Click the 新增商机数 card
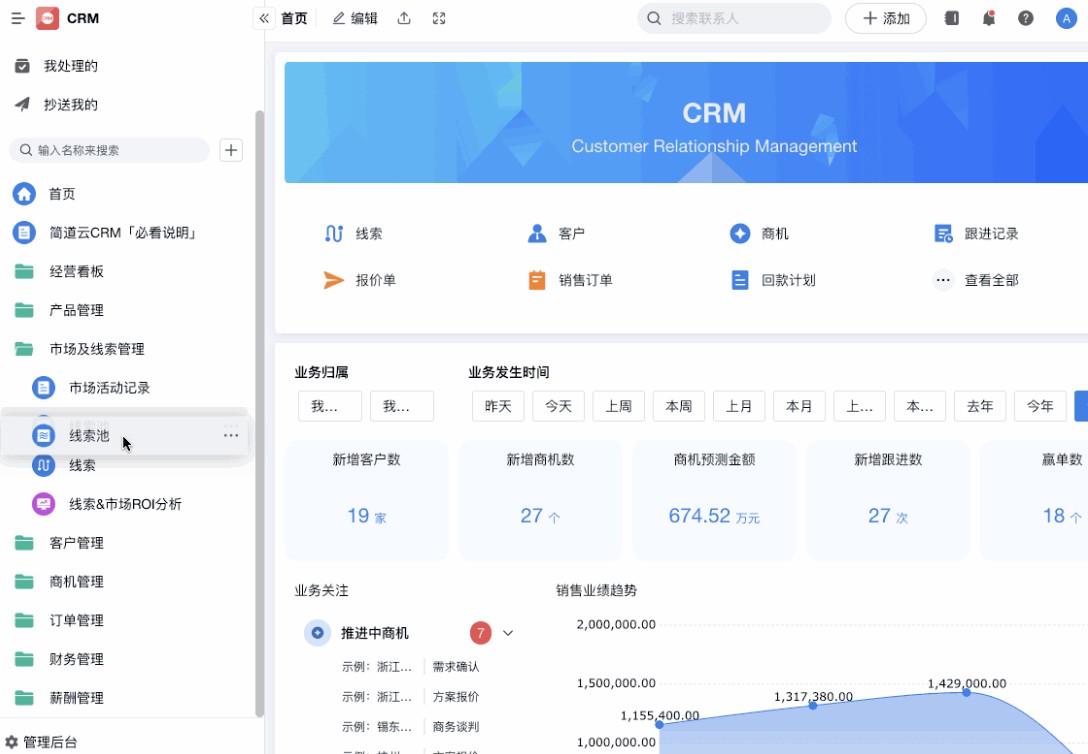 [x=540, y=500]
